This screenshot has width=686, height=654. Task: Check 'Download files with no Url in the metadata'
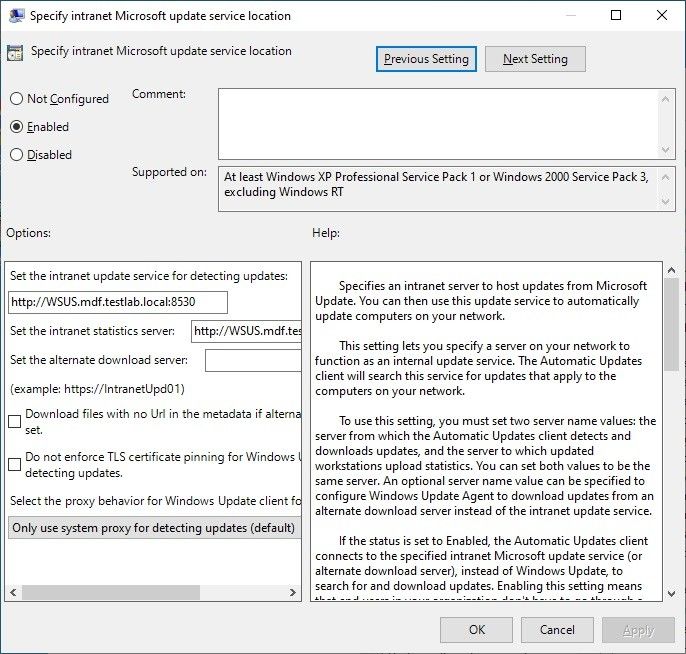[14, 422]
